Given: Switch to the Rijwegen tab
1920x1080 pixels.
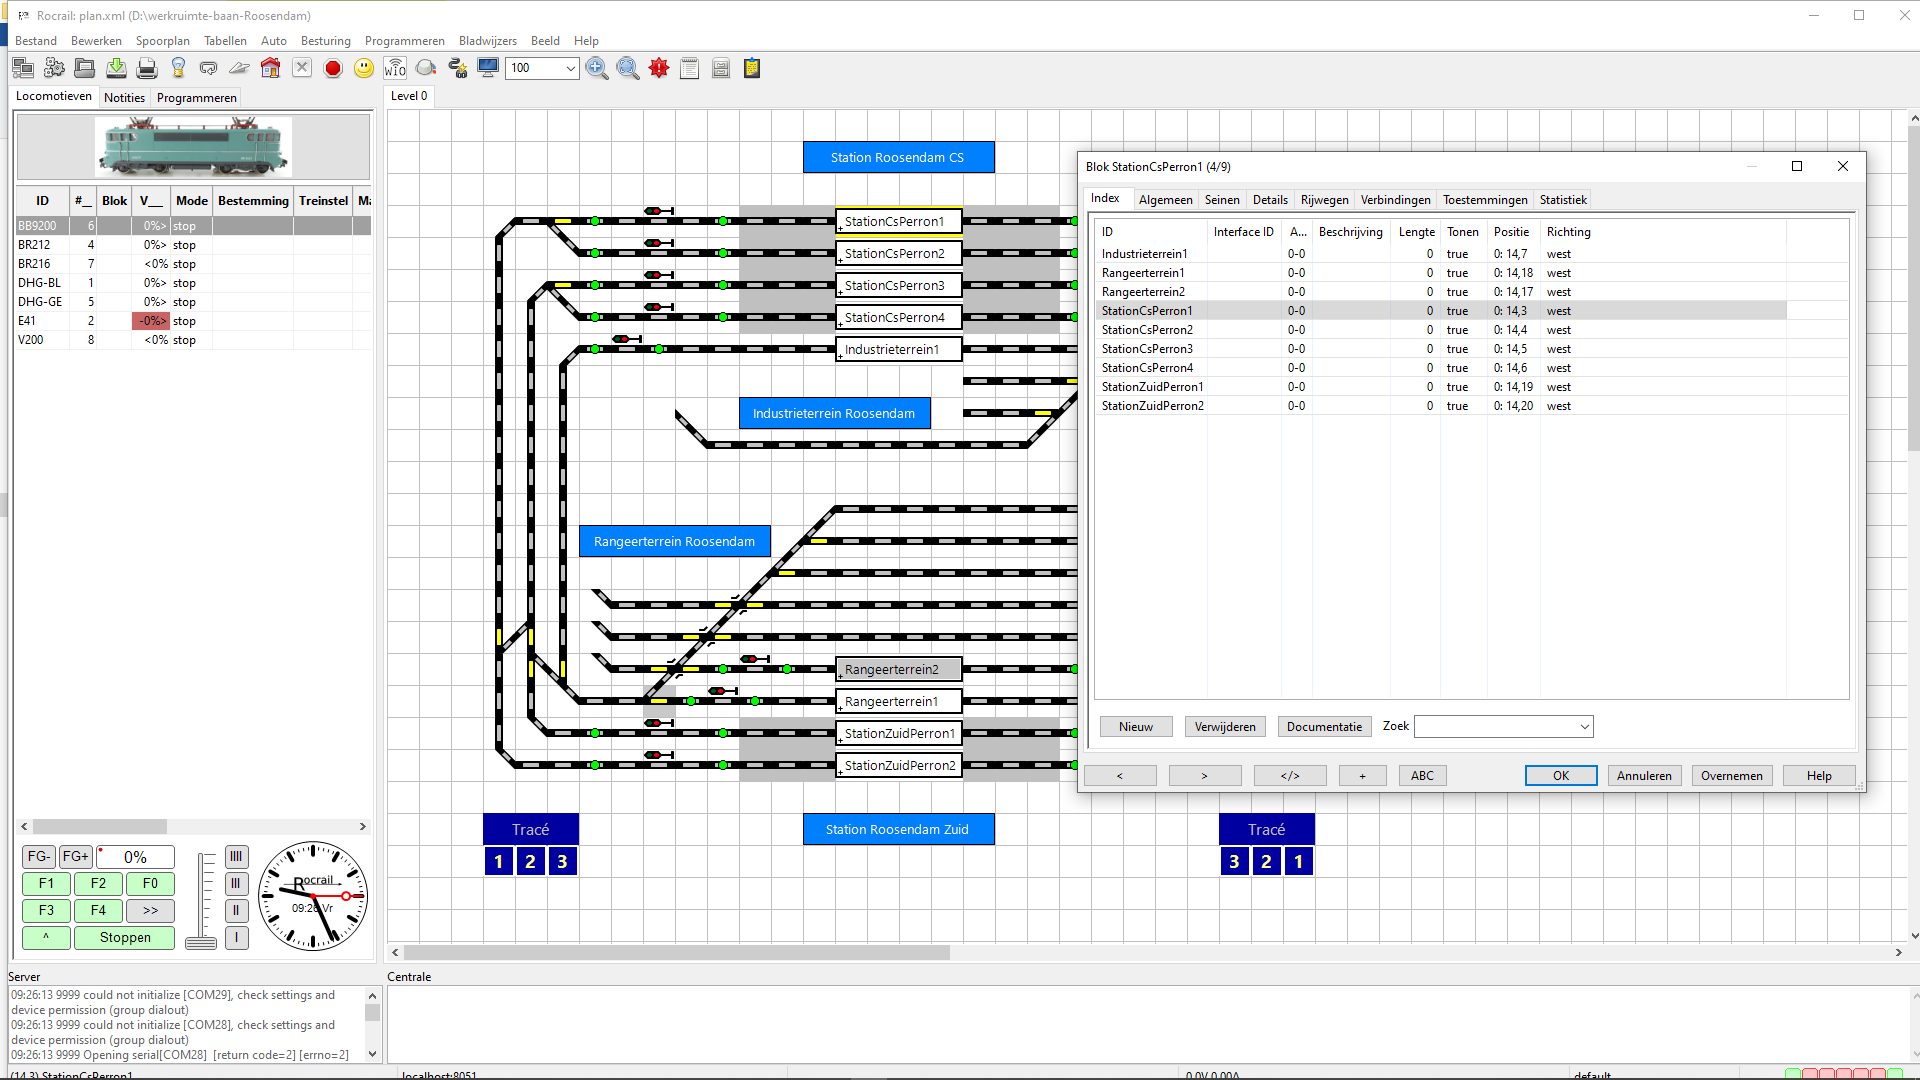Looking at the screenshot, I should pyautogui.click(x=1324, y=200).
